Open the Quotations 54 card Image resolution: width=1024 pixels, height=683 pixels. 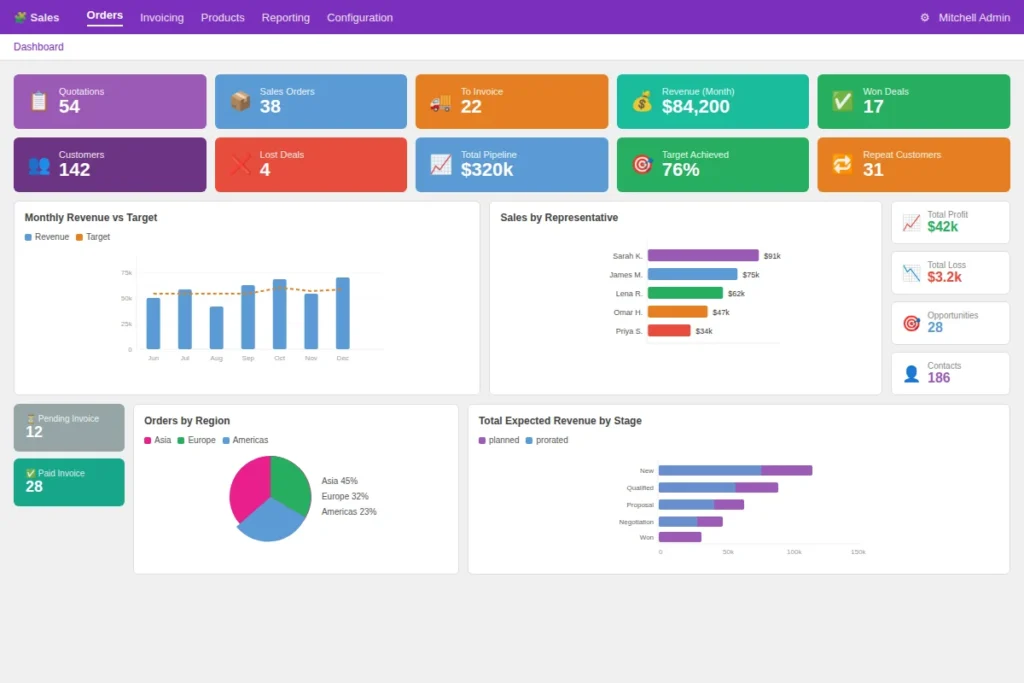tap(110, 101)
